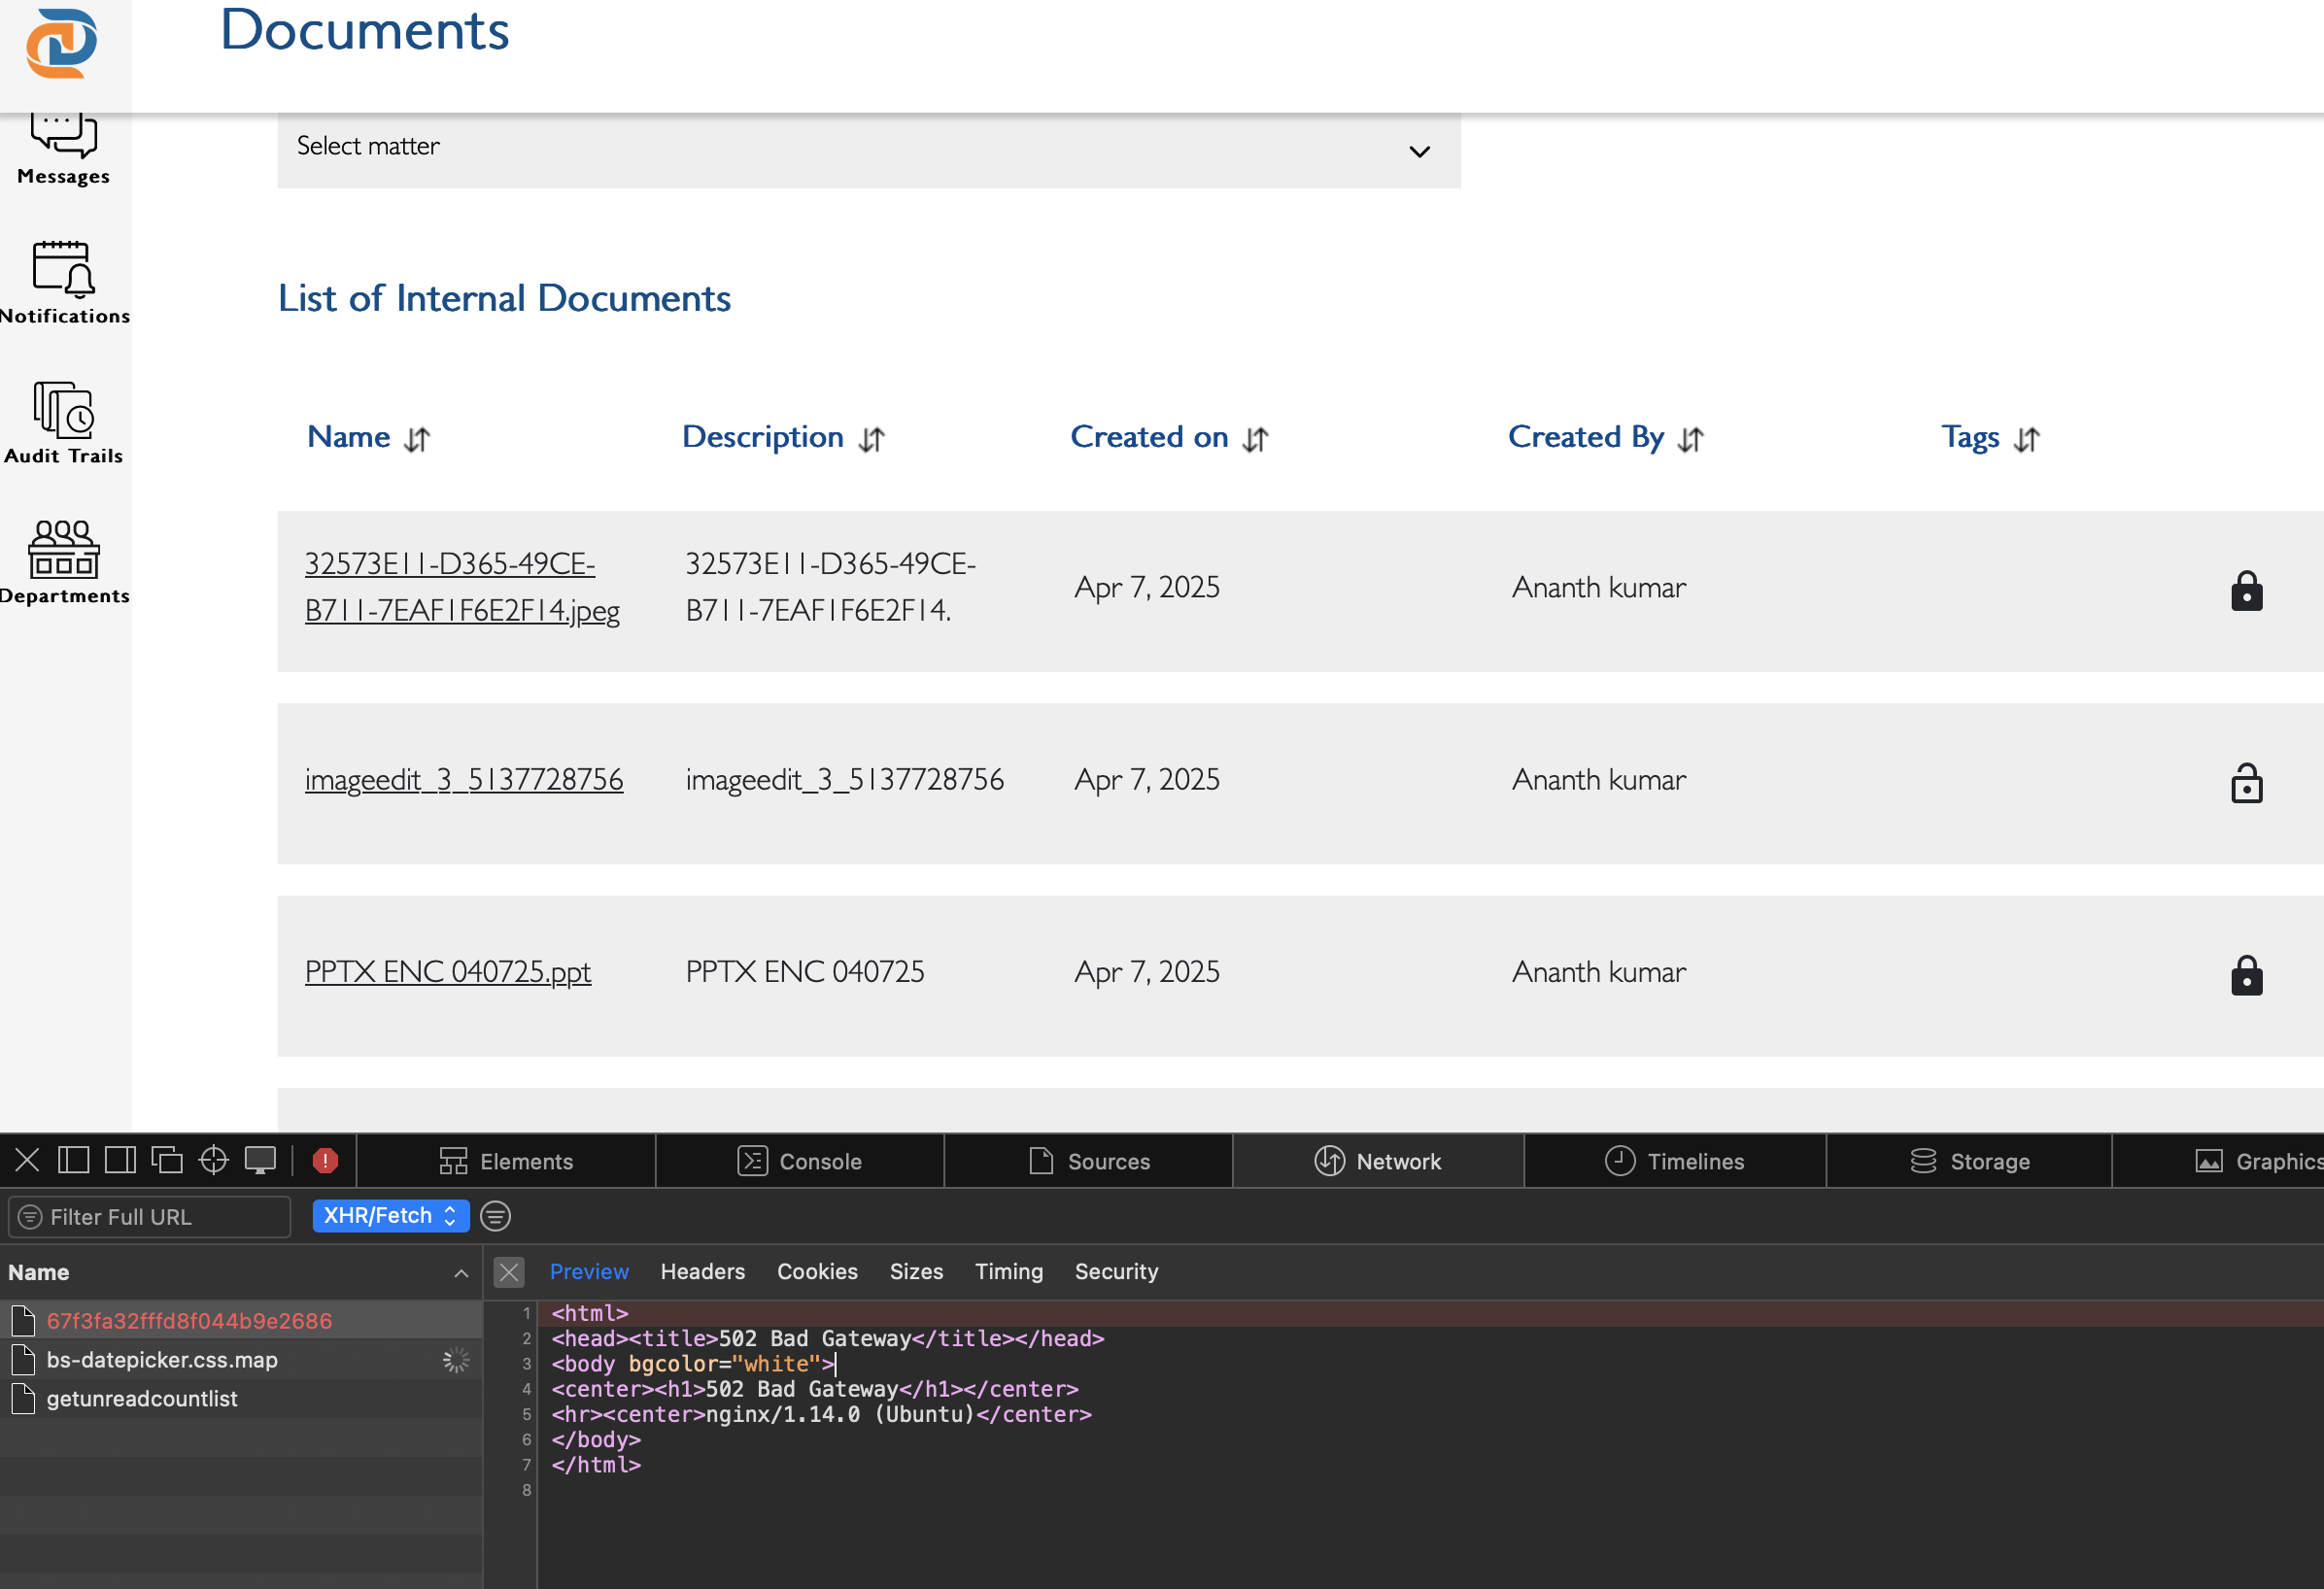Select the getunreadcountlist network request
Viewport: 2324px width, 1589px height.
point(142,1398)
